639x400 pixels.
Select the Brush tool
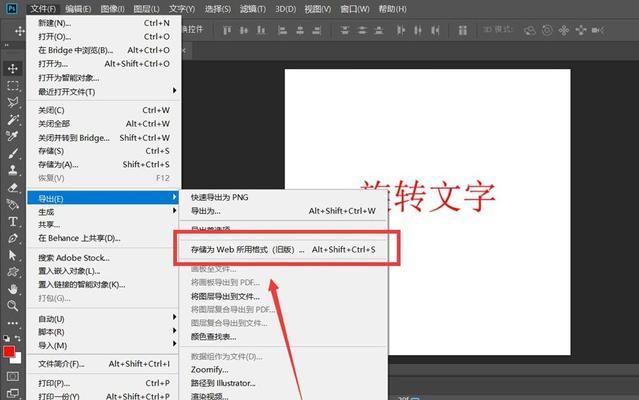click(x=13, y=153)
